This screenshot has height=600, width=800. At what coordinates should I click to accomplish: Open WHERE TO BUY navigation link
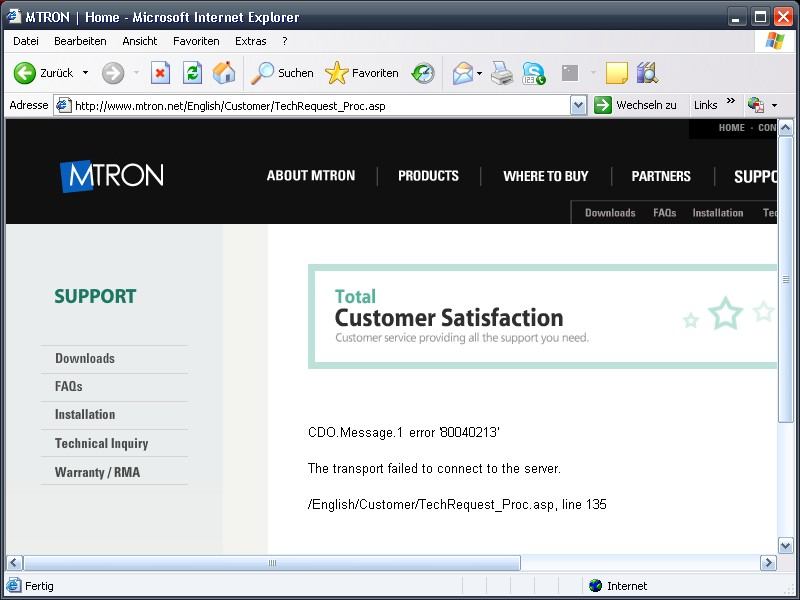point(545,176)
